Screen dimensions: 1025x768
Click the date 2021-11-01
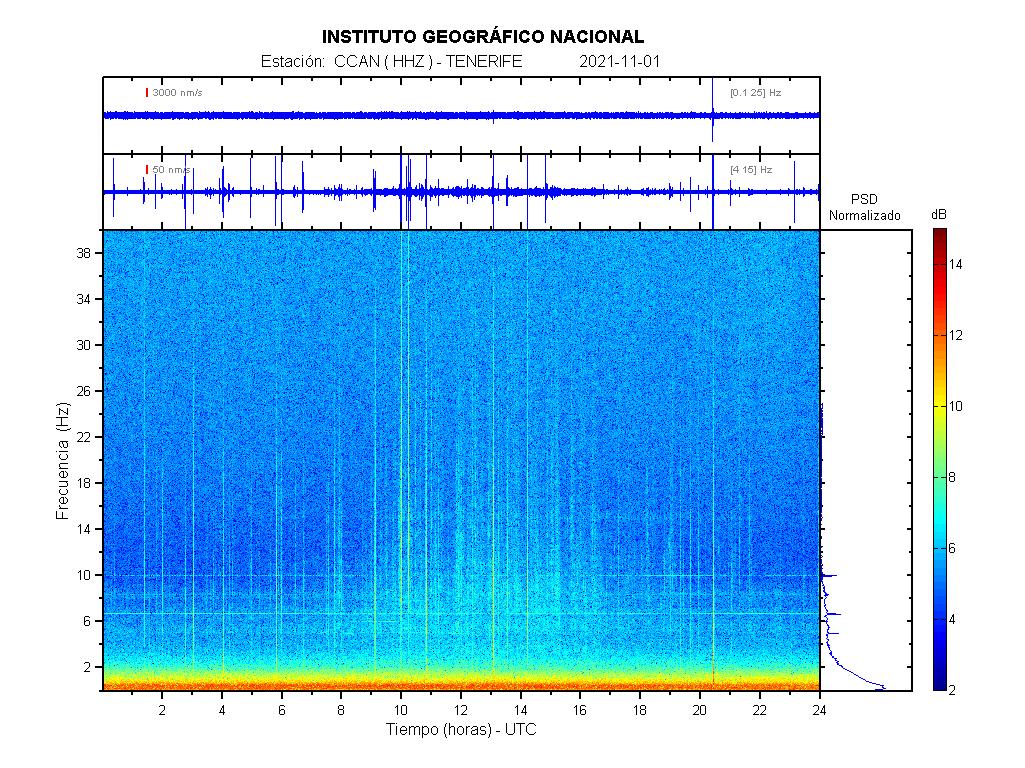pos(620,61)
